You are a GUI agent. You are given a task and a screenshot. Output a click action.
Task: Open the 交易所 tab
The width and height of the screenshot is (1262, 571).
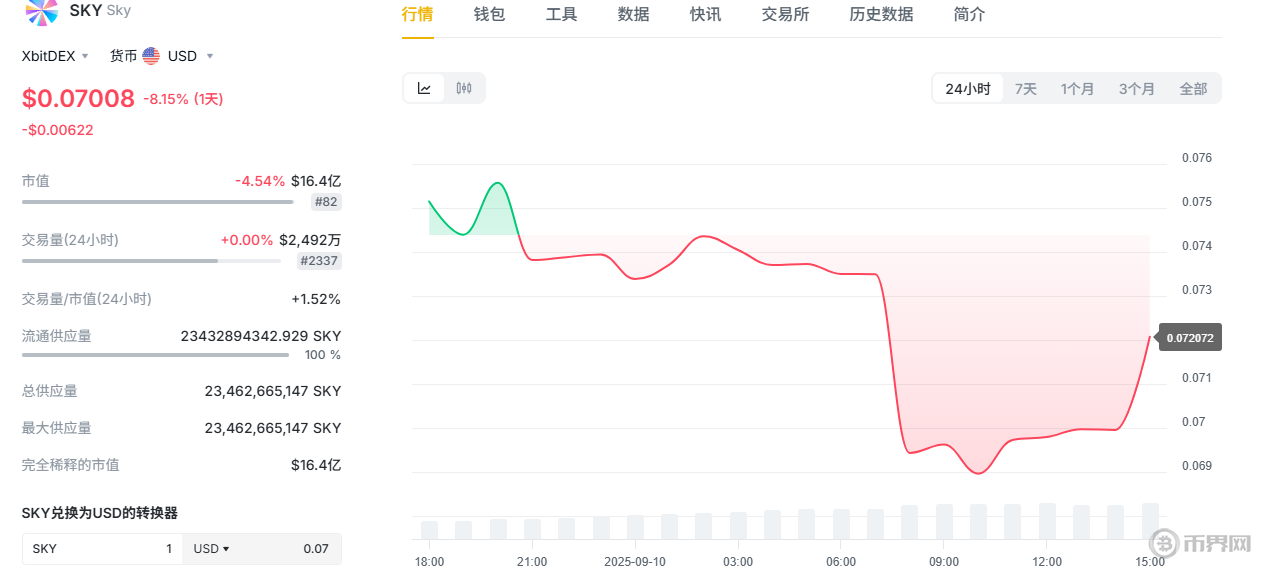[785, 14]
